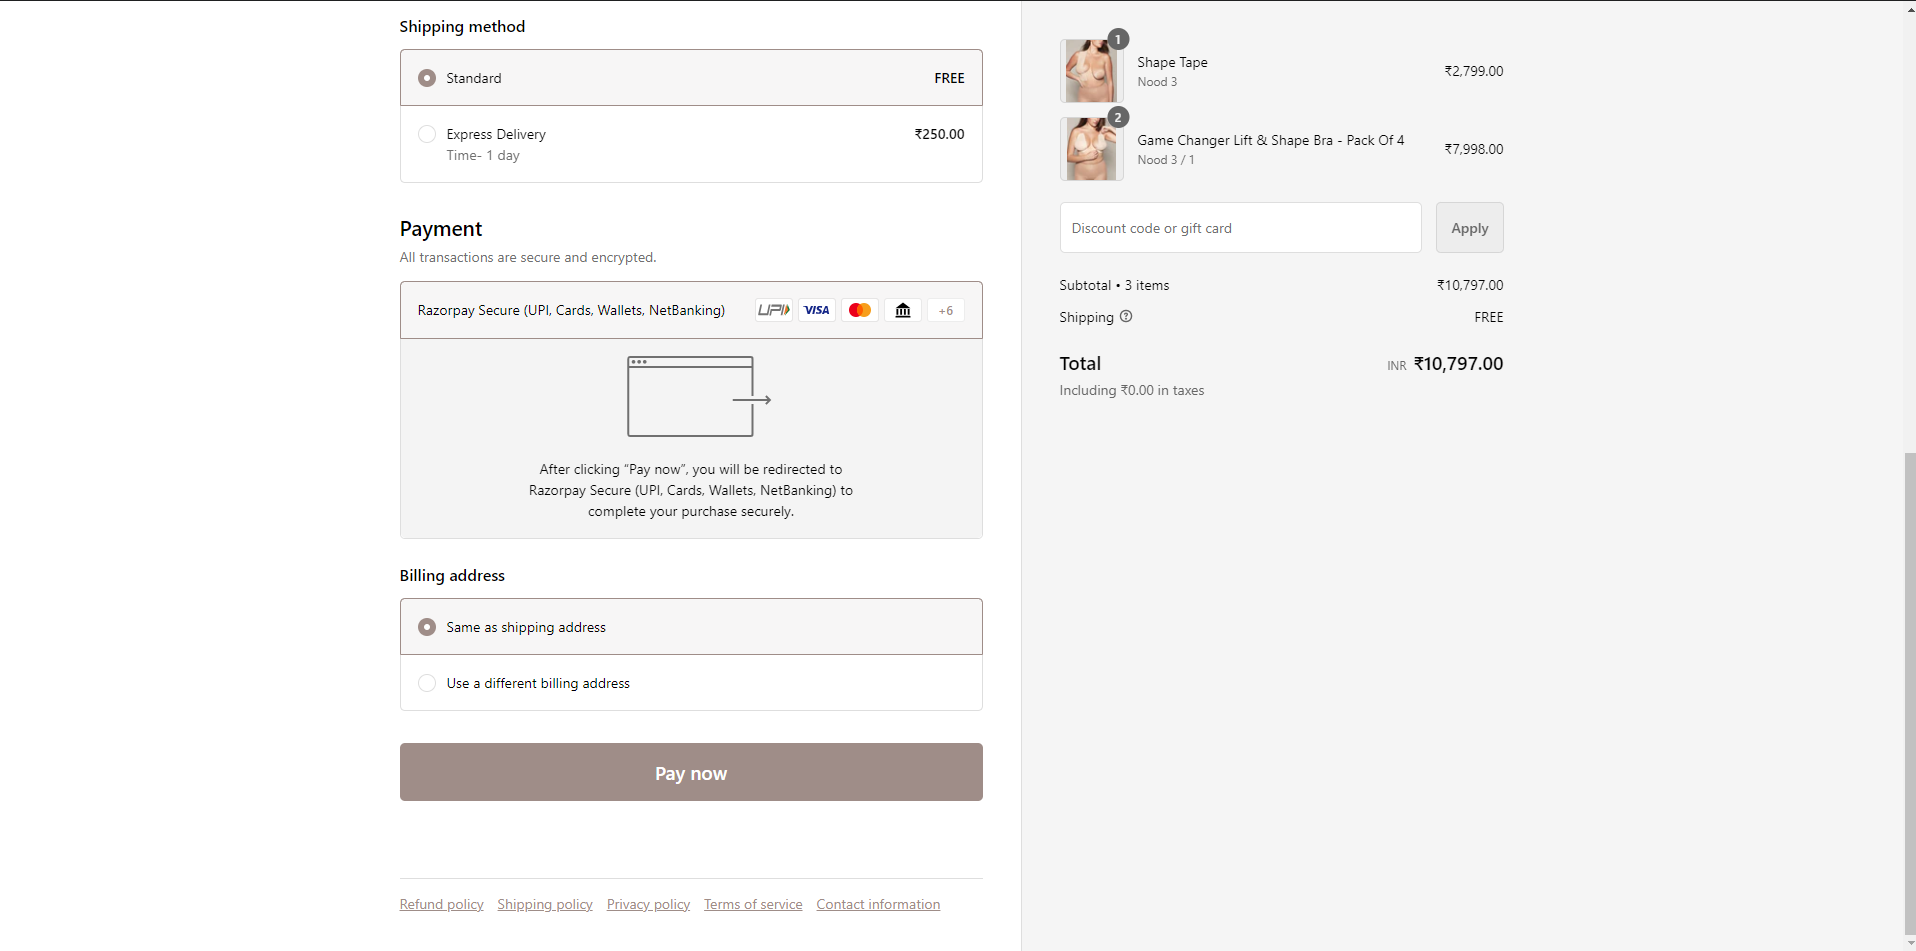The image size is (1916, 951).
Task: Click the quantity badge on Shape Tape
Action: pyautogui.click(x=1118, y=39)
